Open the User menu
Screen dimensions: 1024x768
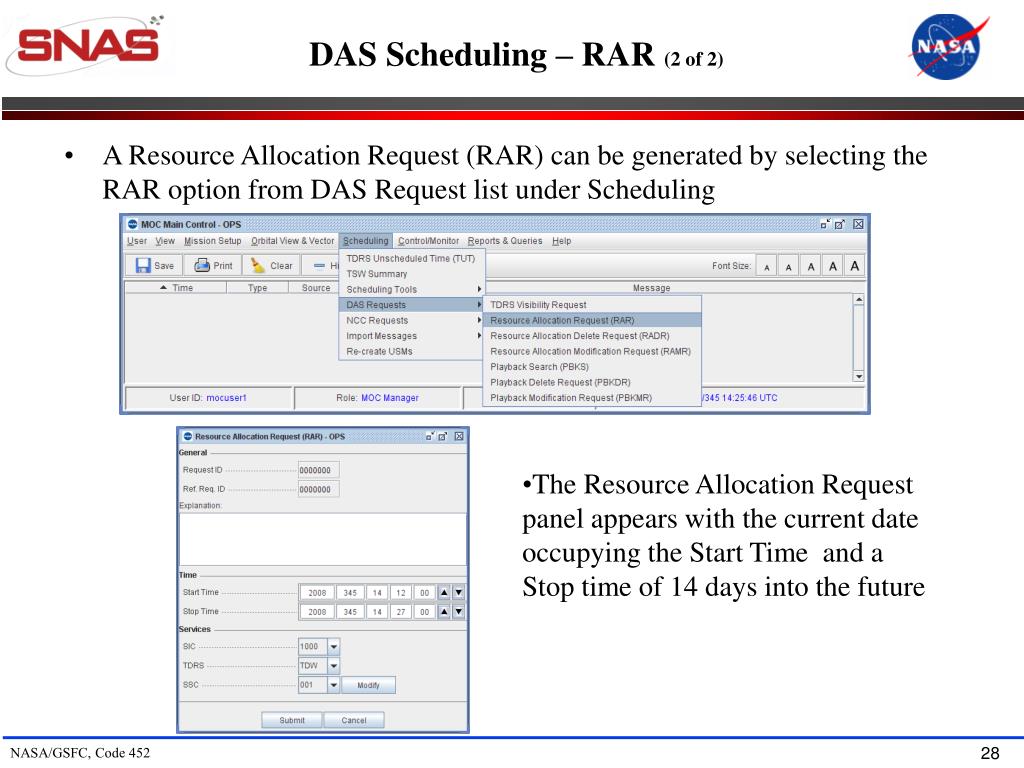coord(136,241)
